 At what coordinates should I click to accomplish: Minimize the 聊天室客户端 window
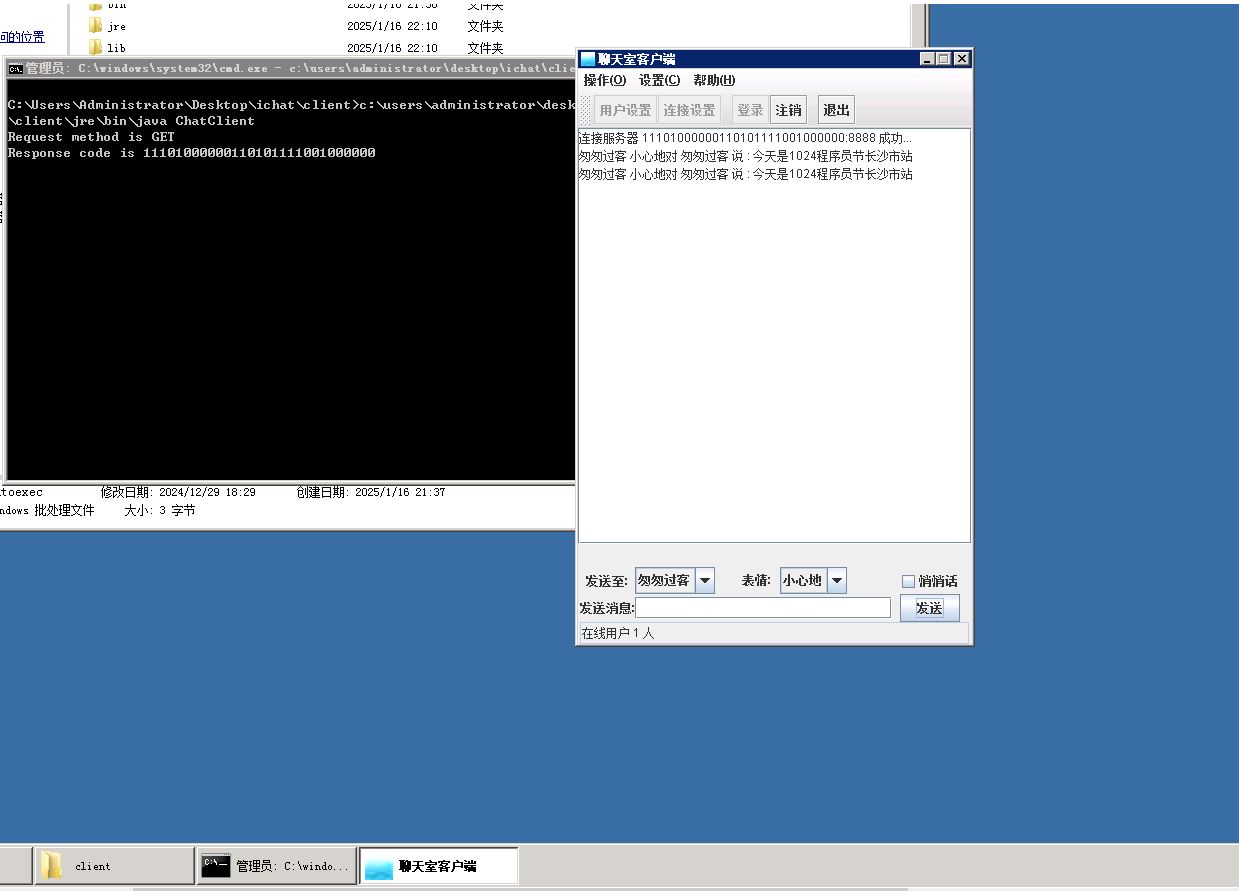[927, 59]
